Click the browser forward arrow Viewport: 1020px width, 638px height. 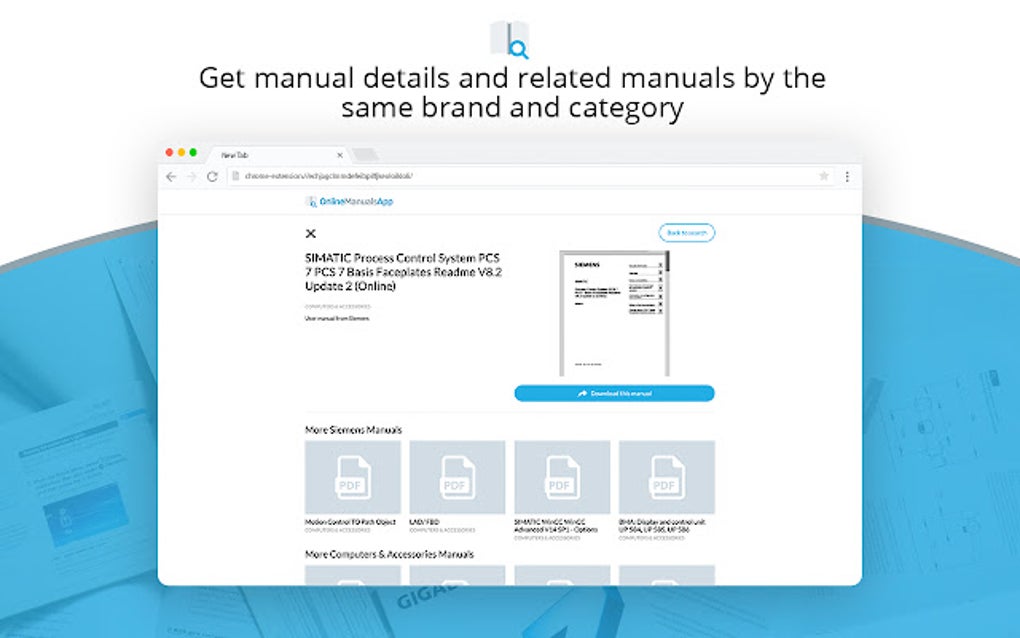(192, 175)
